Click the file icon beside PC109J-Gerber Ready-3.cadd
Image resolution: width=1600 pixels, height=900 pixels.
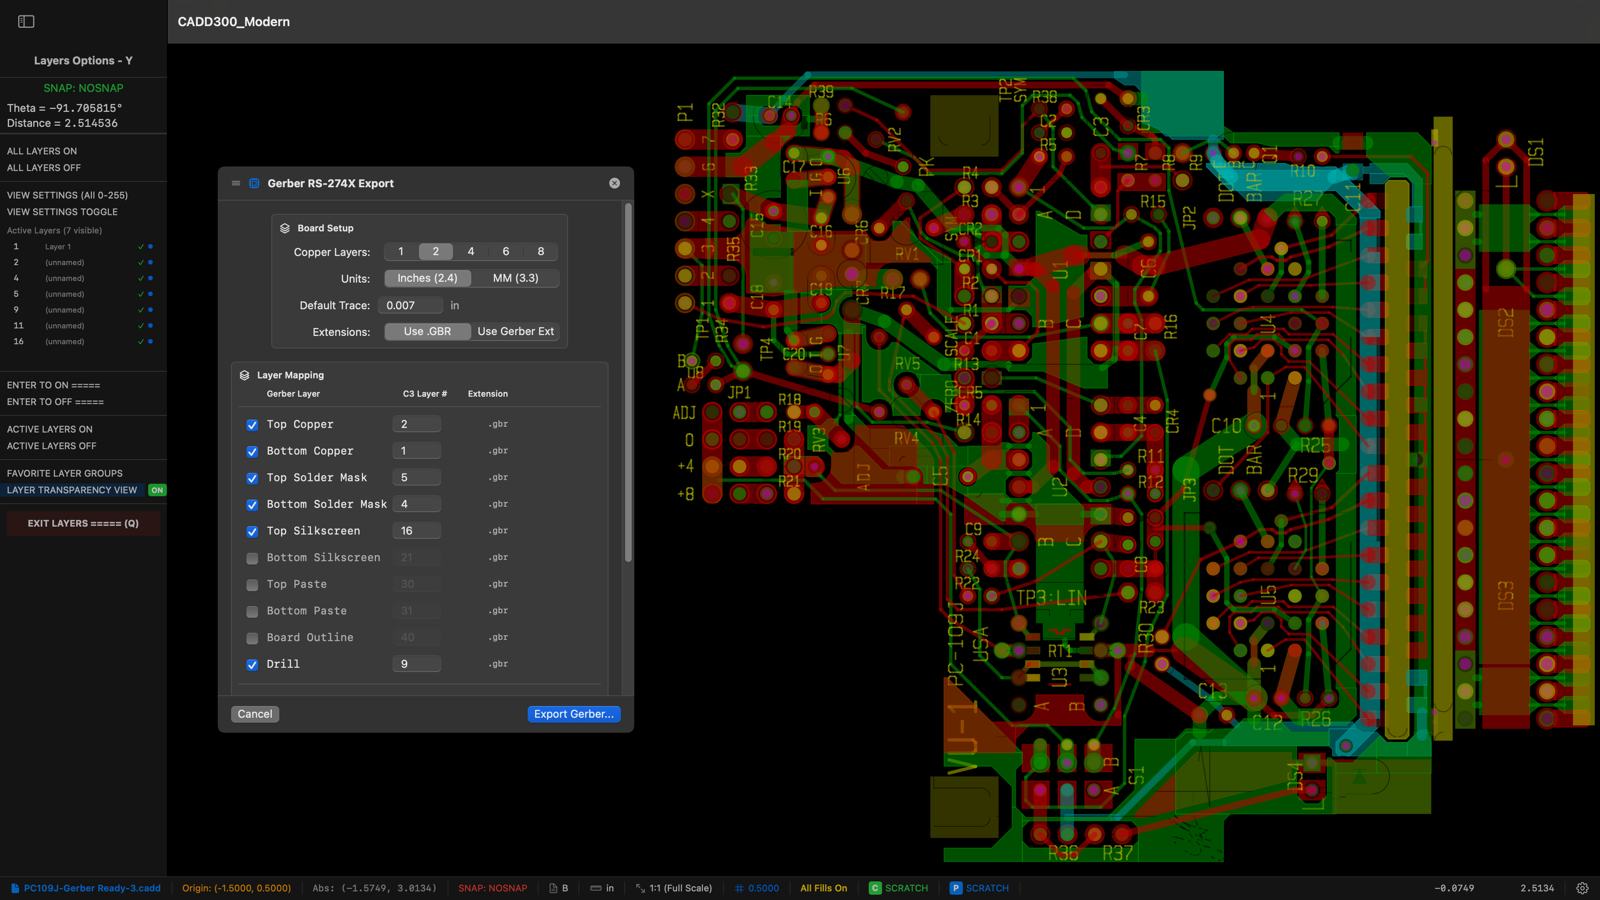click(15, 888)
